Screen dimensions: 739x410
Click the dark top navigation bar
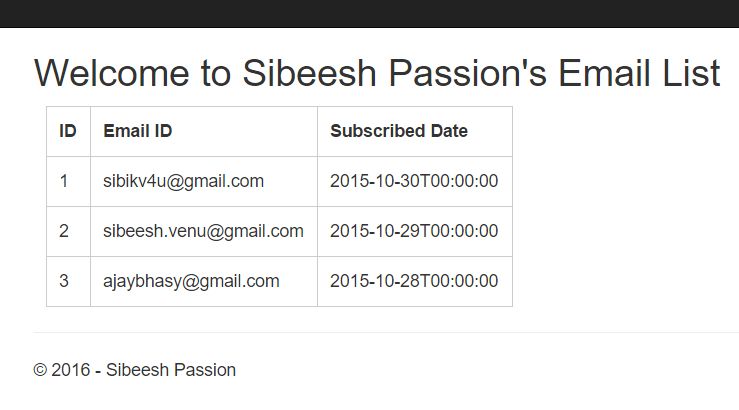369,13
